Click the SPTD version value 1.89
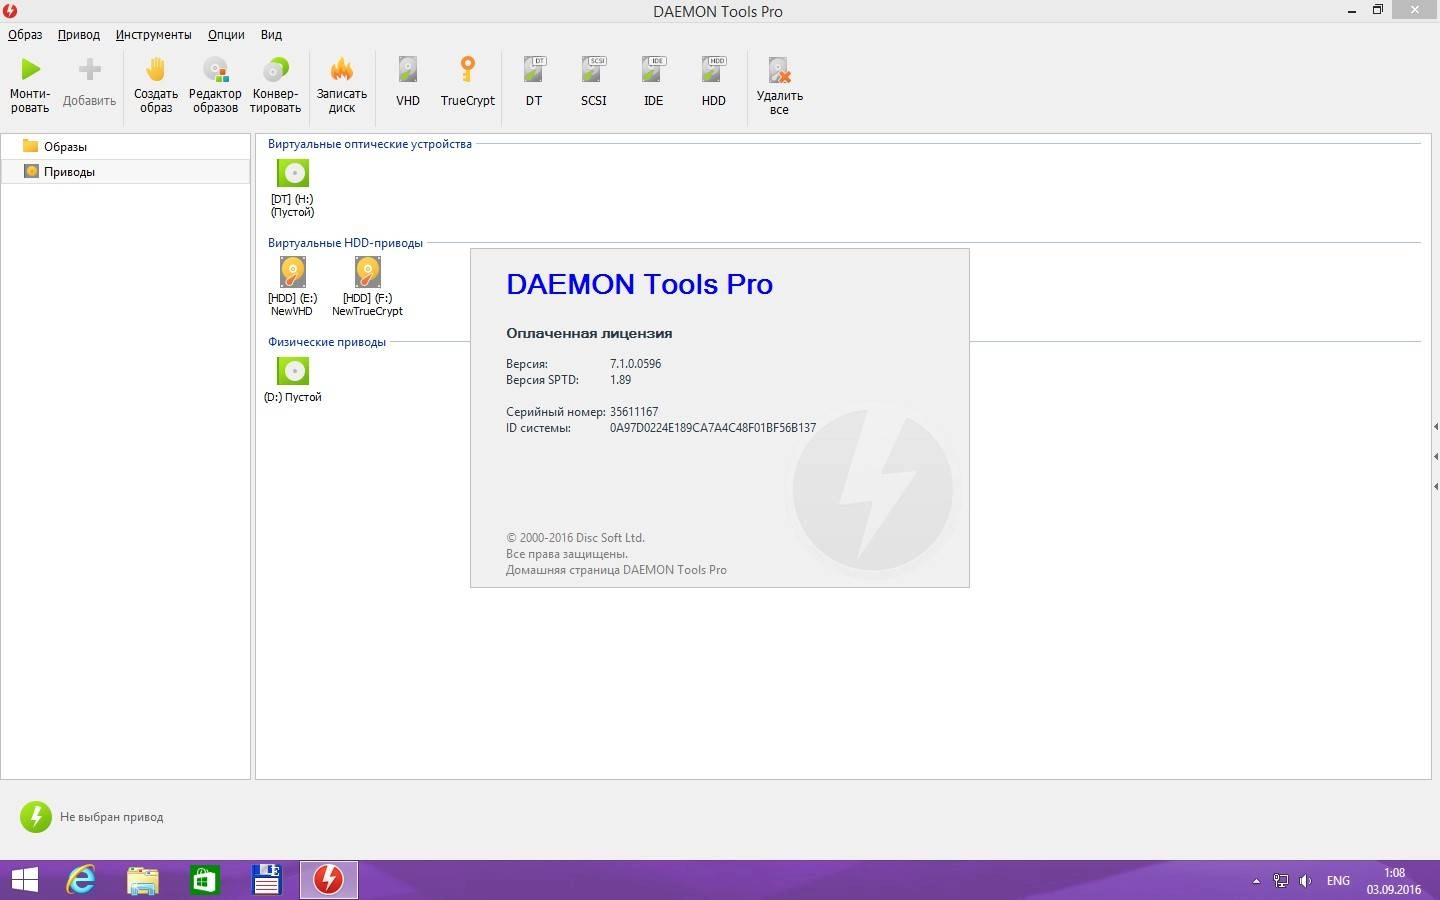This screenshot has width=1440, height=900. pyautogui.click(x=620, y=380)
